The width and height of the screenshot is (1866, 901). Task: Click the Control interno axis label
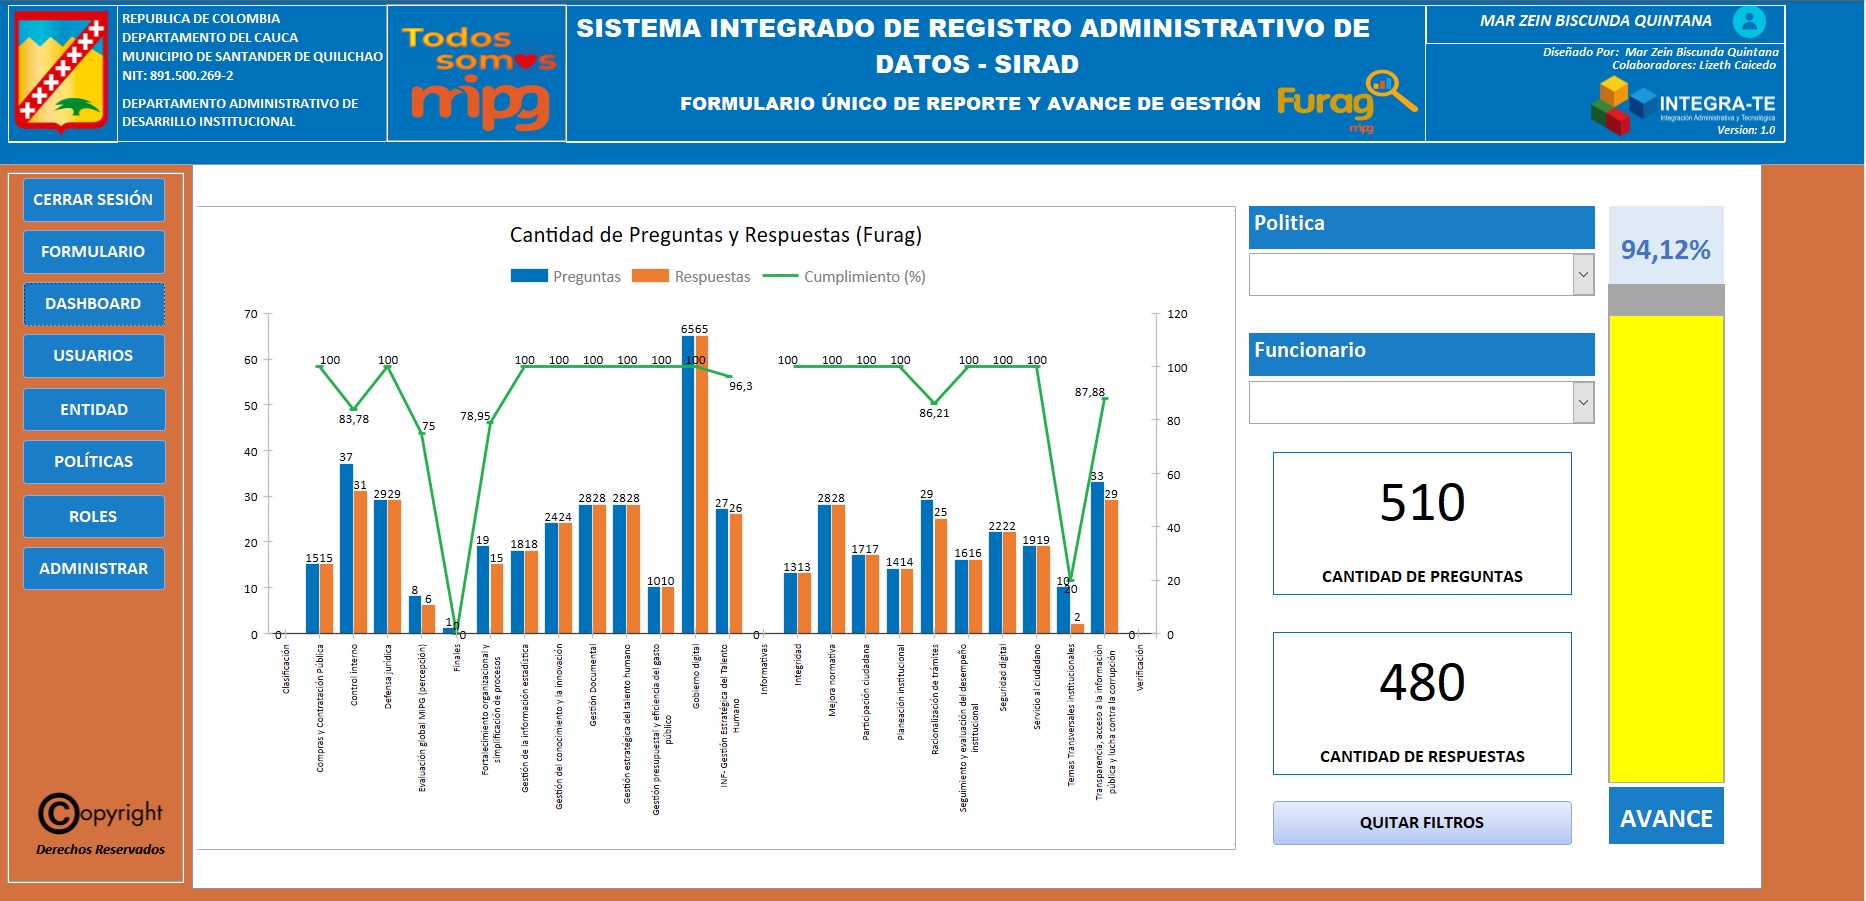(x=354, y=675)
